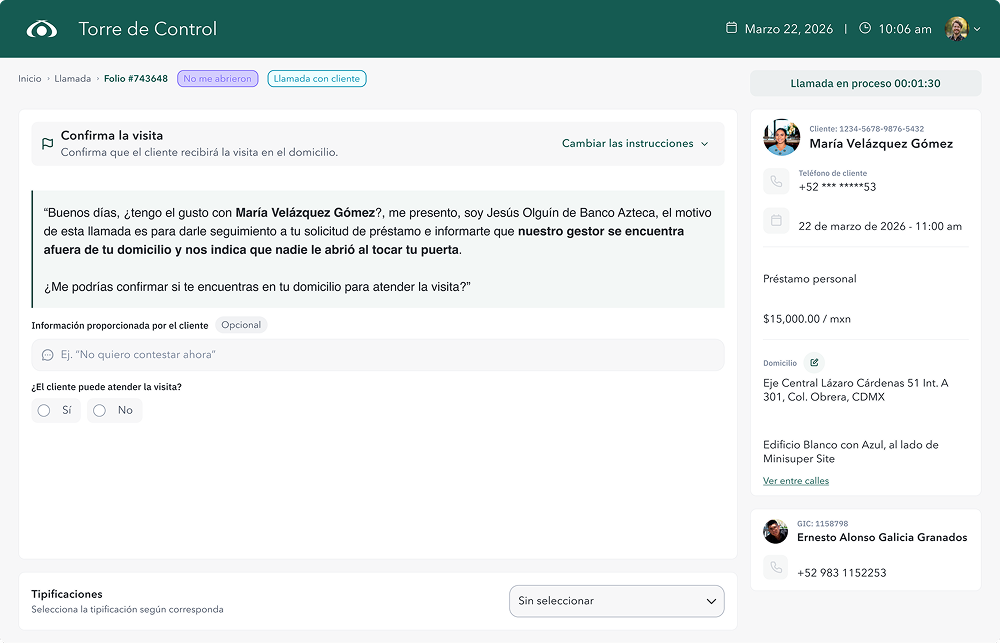Open the 'Ver entre calles' link
The height and width of the screenshot is (643, 1000).
coord(796,481)
